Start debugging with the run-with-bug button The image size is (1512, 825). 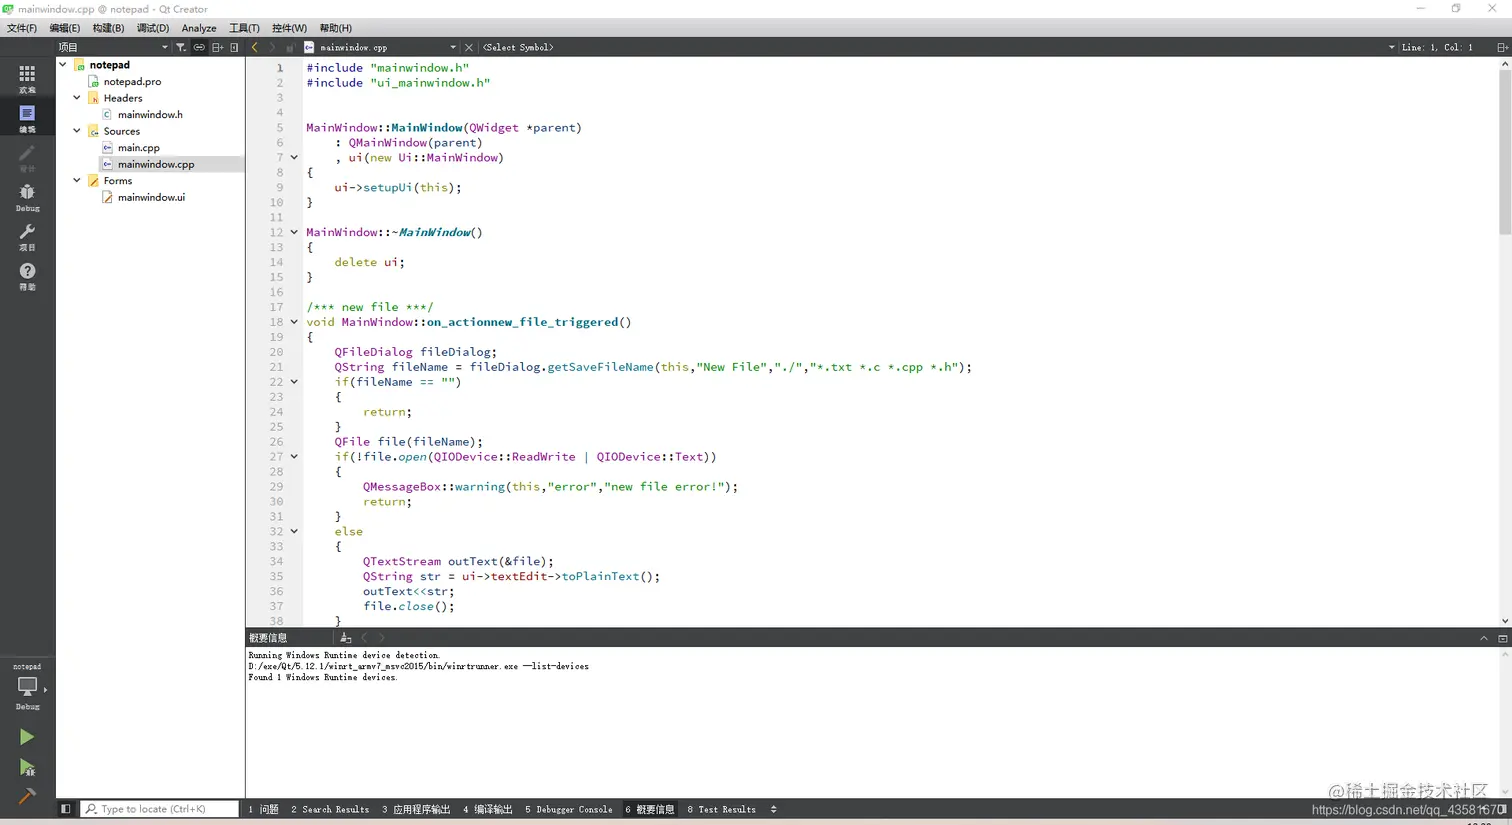27,768
